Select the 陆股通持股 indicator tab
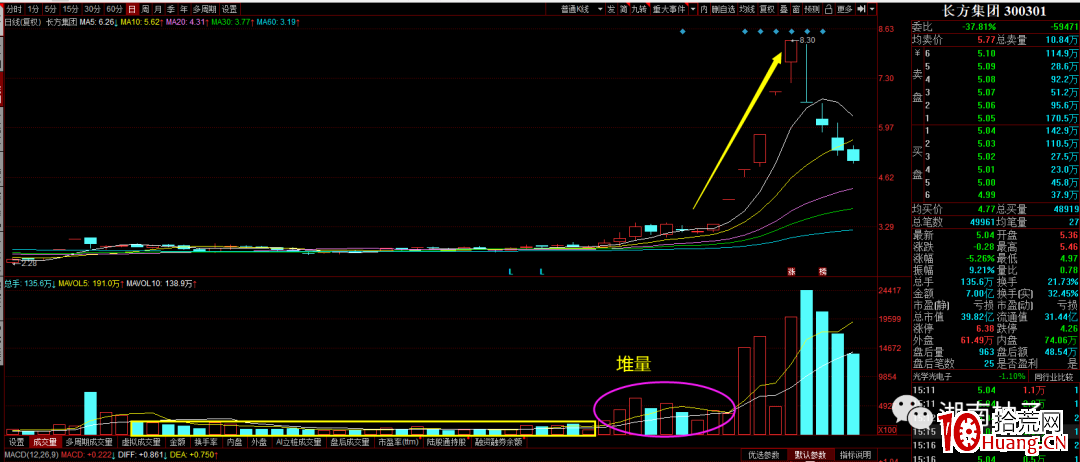Image resolution: width=1080 pixels, height=462 pixels. click(448, 442)
